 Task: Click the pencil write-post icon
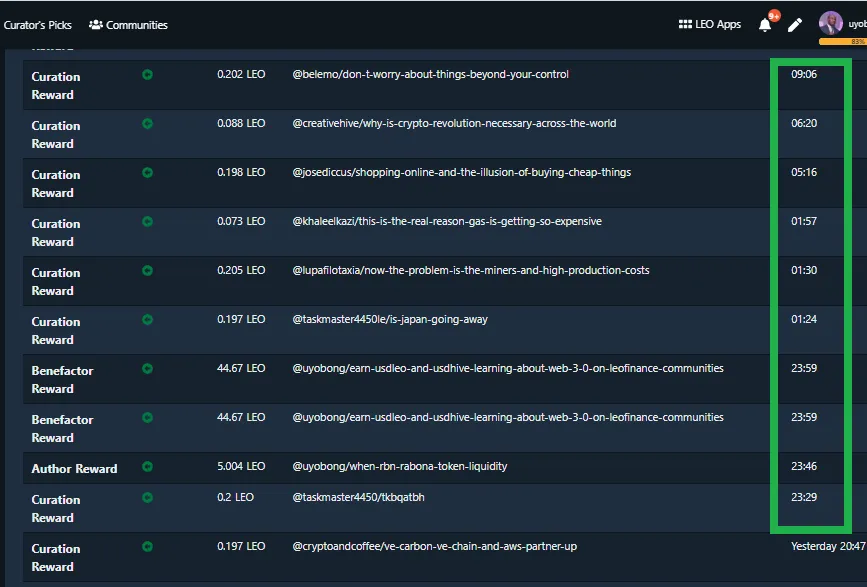coord(795,25)
